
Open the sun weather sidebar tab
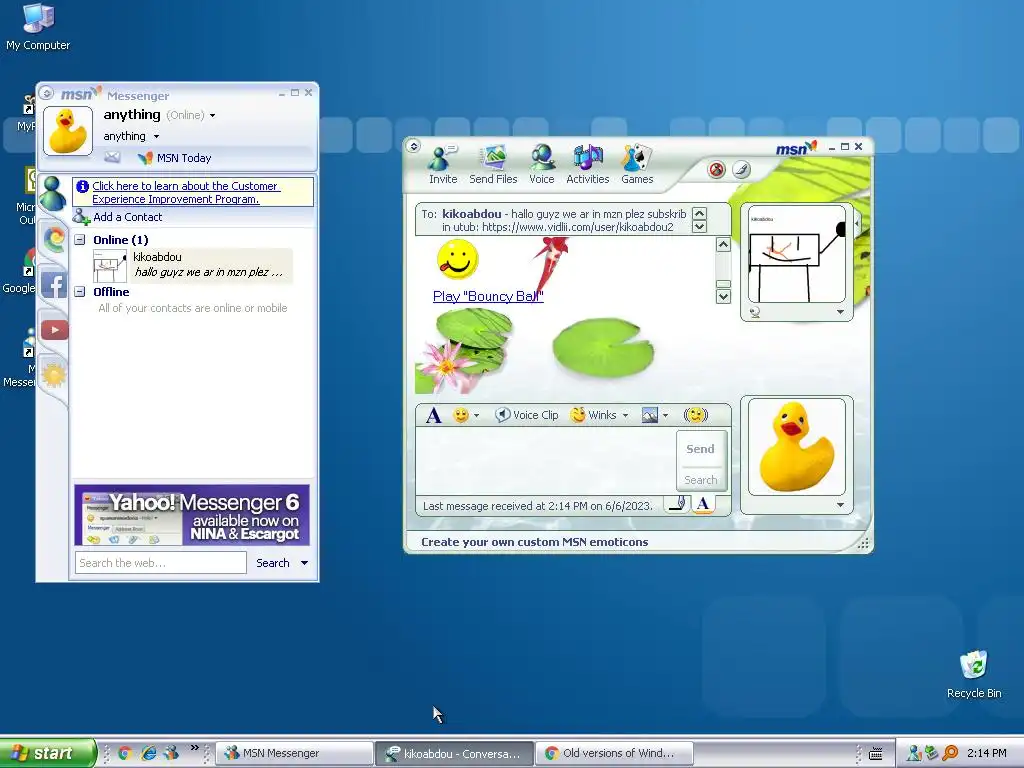coord(54,375)
